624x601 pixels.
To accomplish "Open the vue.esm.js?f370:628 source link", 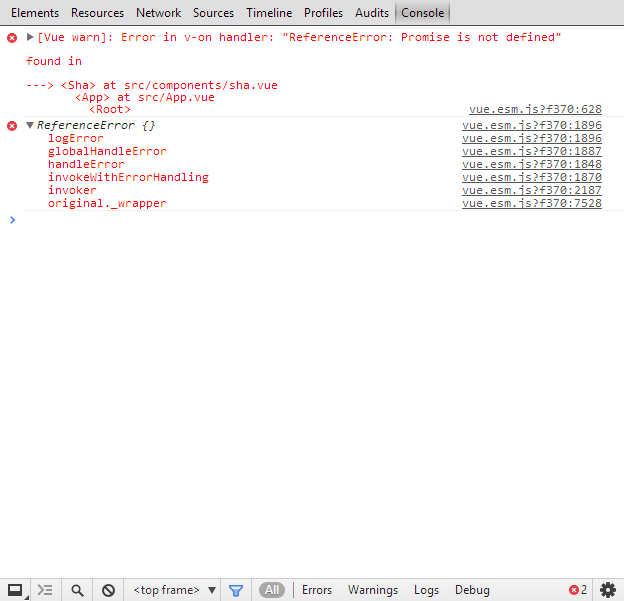I will click(x=535, y=109).
